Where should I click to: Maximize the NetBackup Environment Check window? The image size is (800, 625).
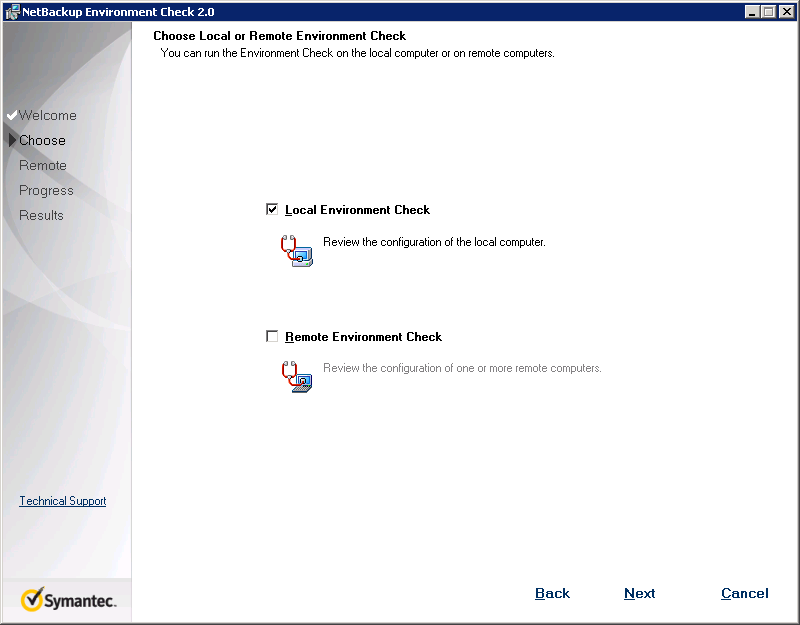[768, 12]
